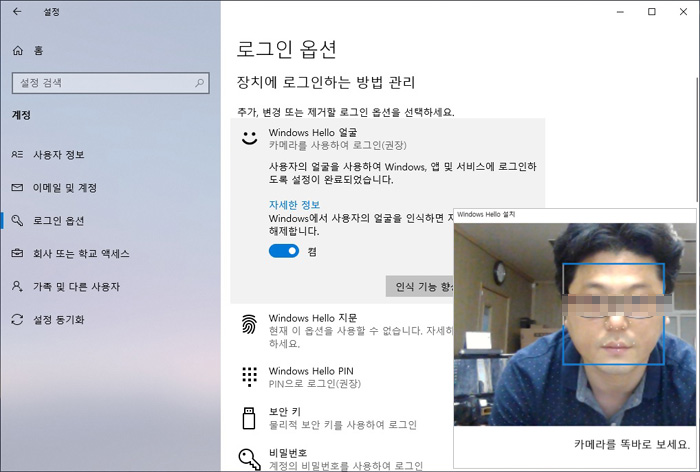Viewport: 700px width, 472px height.
Task: Select the 로그인 옵션 key icon
Action: click(x=17, y=220)
